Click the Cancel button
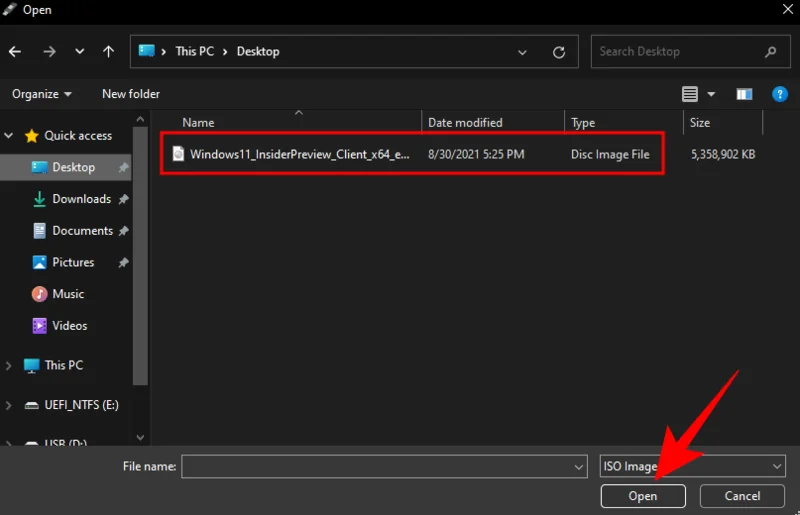Viewport: 800px width, 515px height. pos(742,496)
